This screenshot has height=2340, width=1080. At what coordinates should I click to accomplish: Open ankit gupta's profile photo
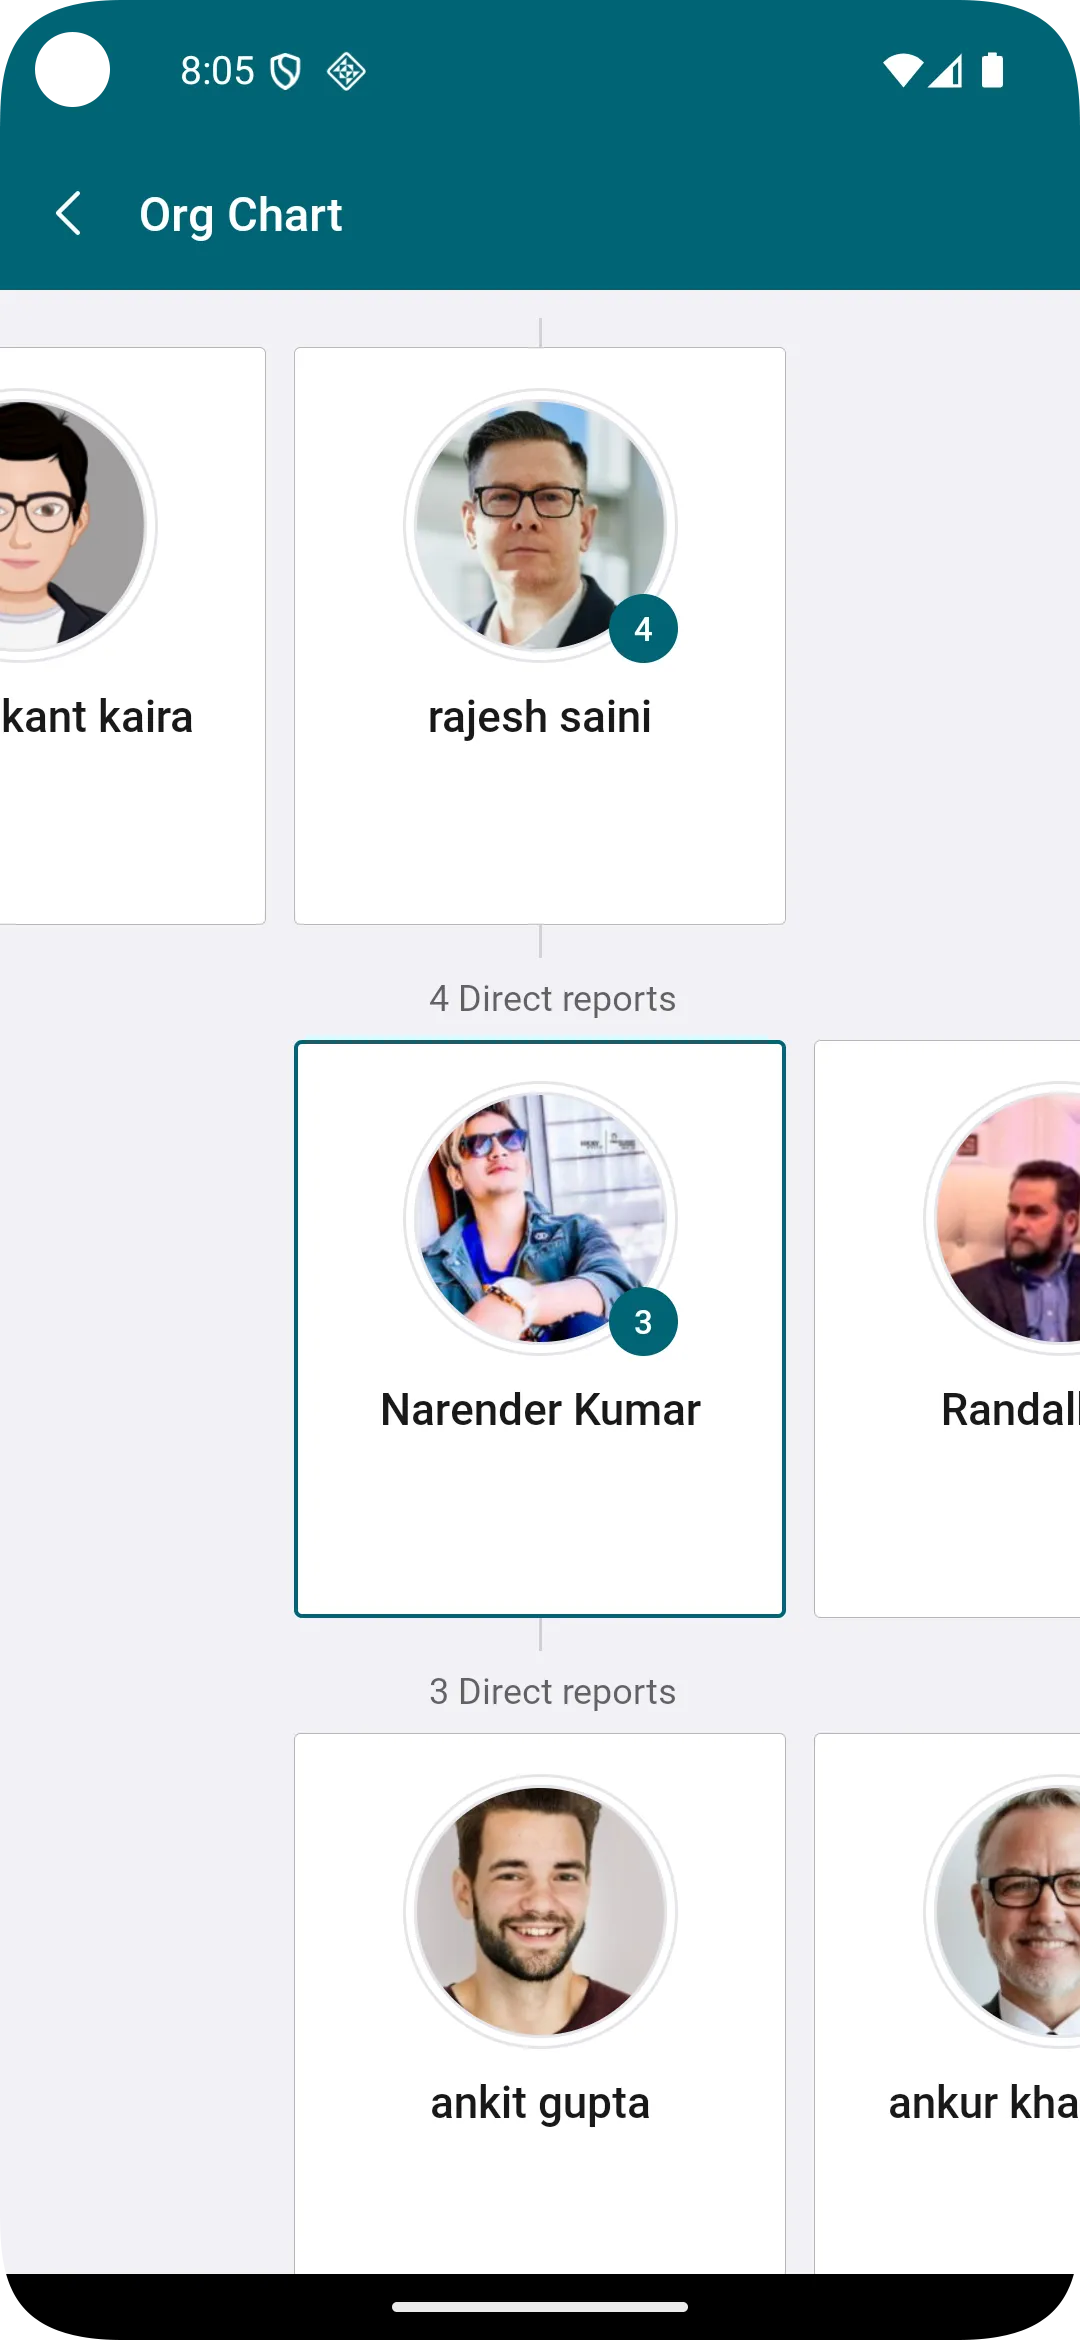click(540, 1910)
